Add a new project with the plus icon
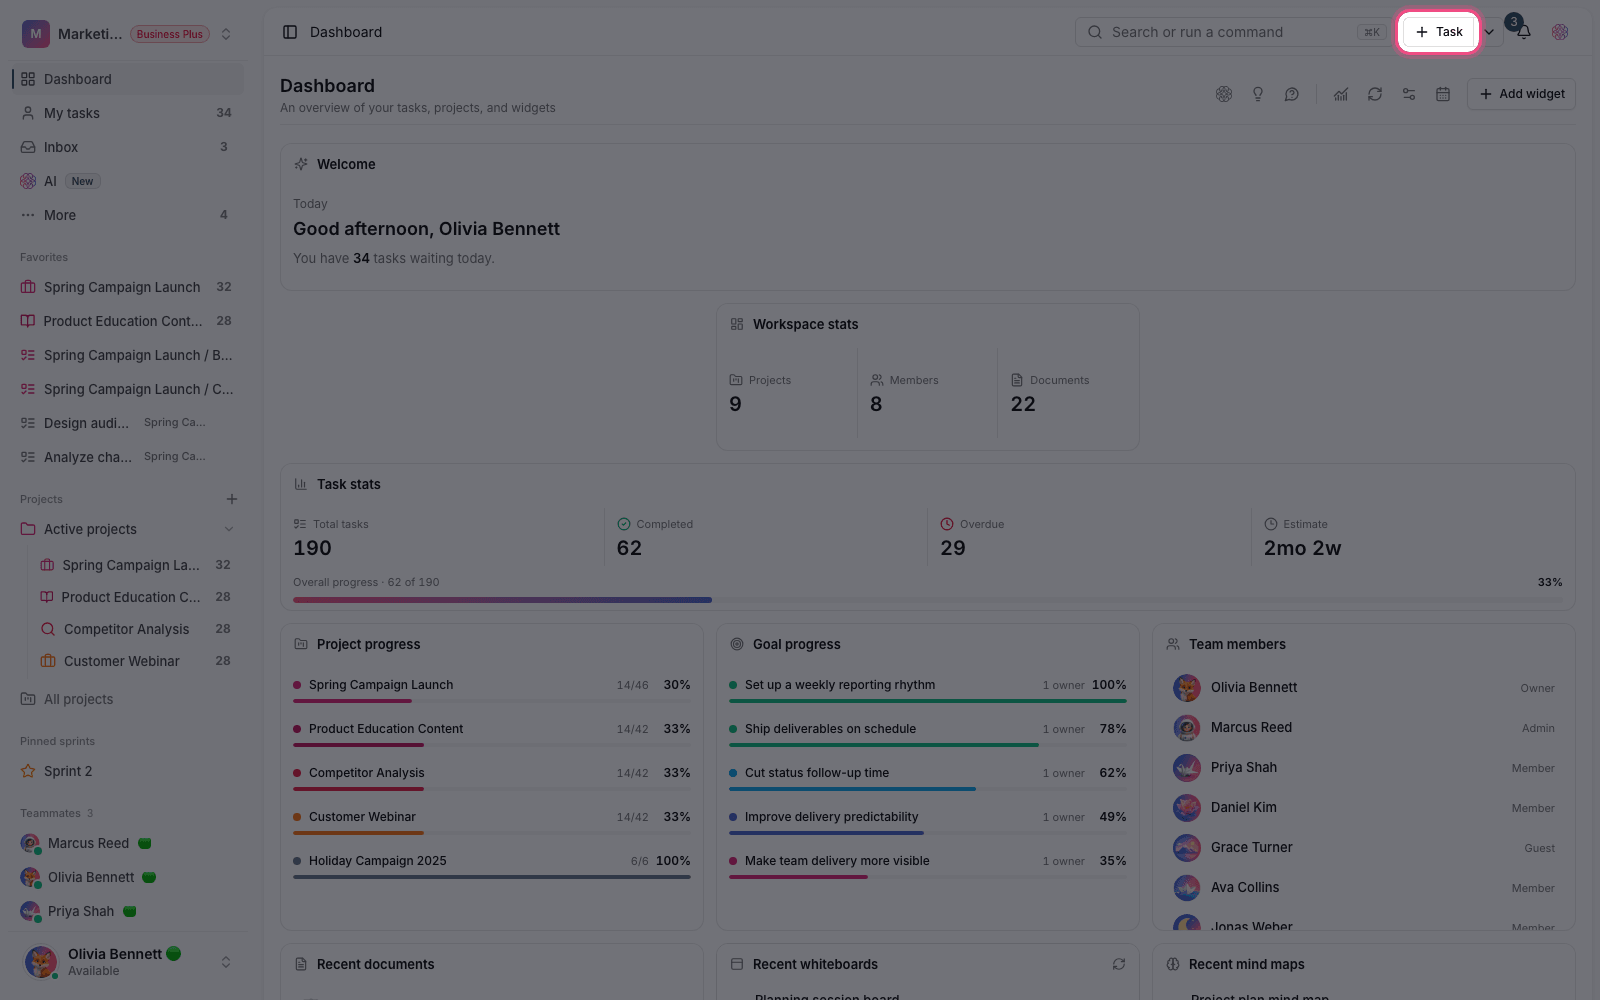This screenshot has width=1600, height=1000. pyautogui.click(x=232, y=499)
